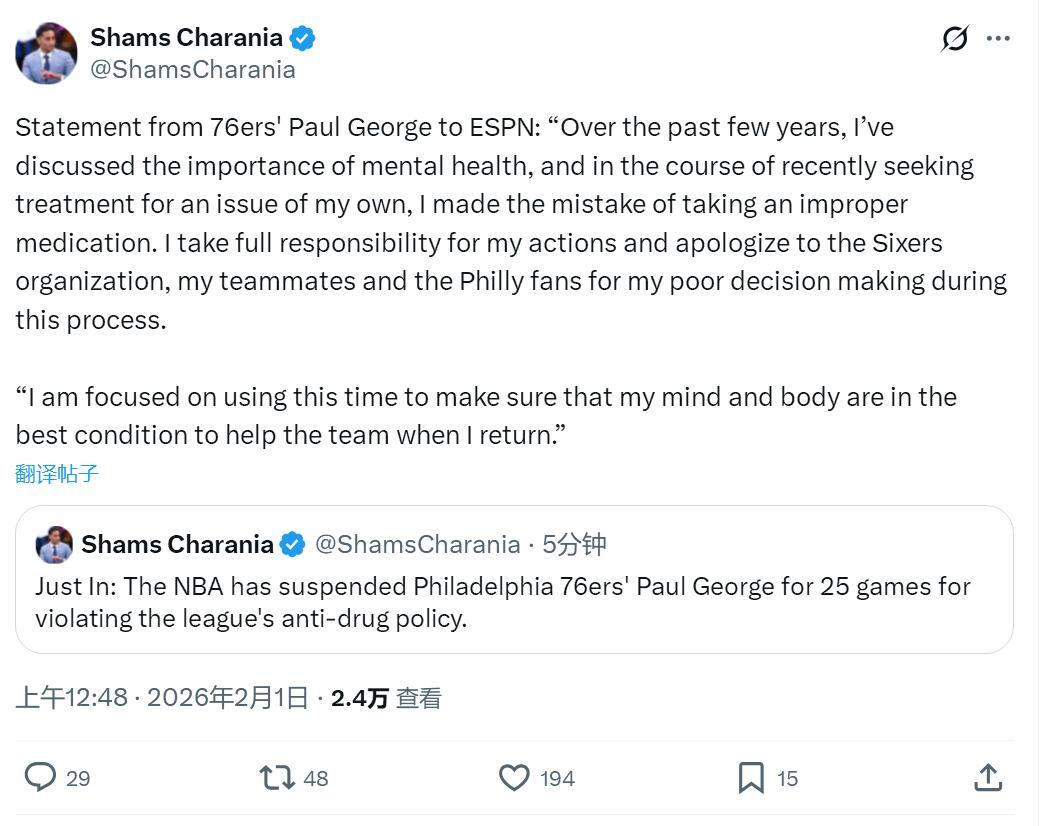Click the reply count number 29
This screenshot has width=1047, height=826.
click(x=78, y=778)
